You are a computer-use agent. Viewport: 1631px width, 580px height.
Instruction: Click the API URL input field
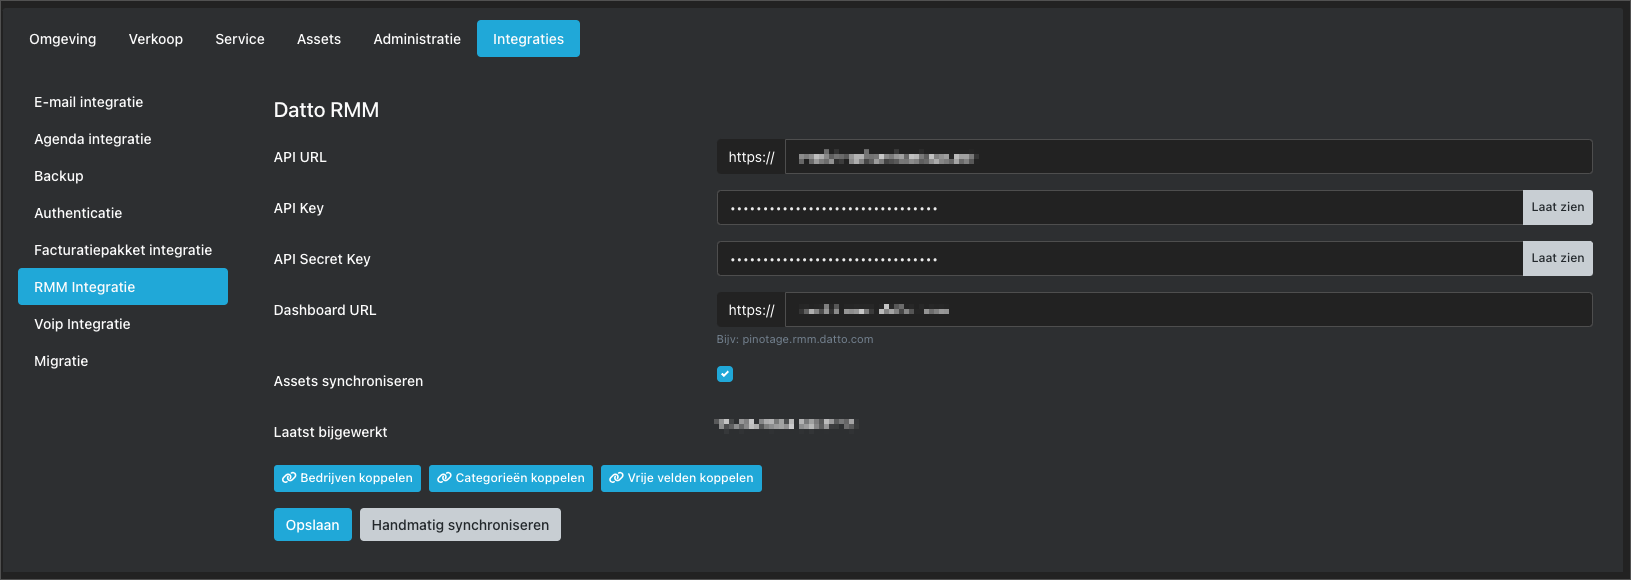[x=1189, y=157]
